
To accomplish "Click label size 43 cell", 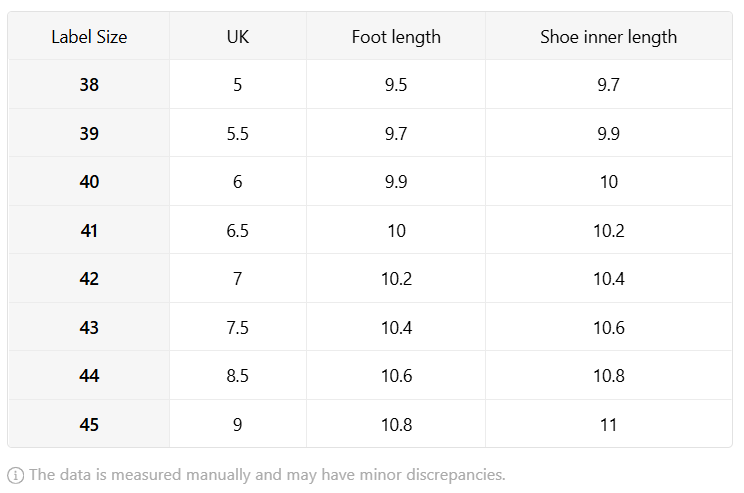I will (x=89, y=327).
